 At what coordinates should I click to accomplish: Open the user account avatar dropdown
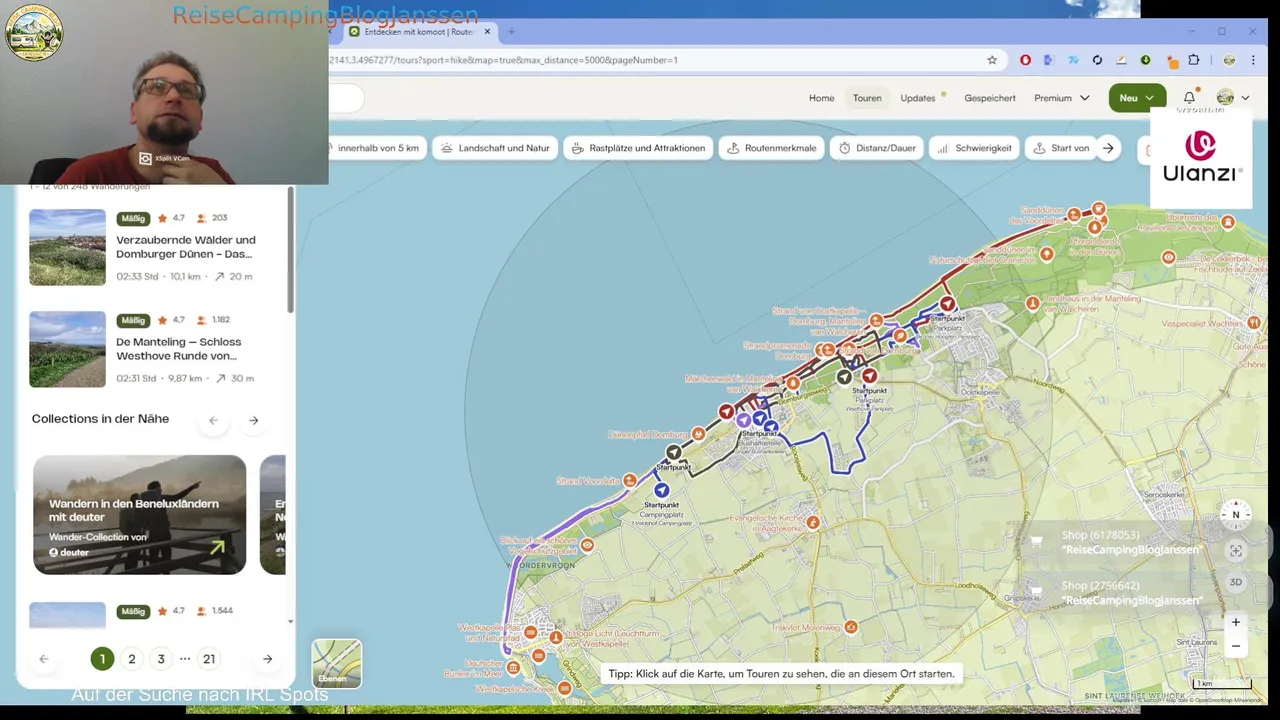(x=1232, y=98)
